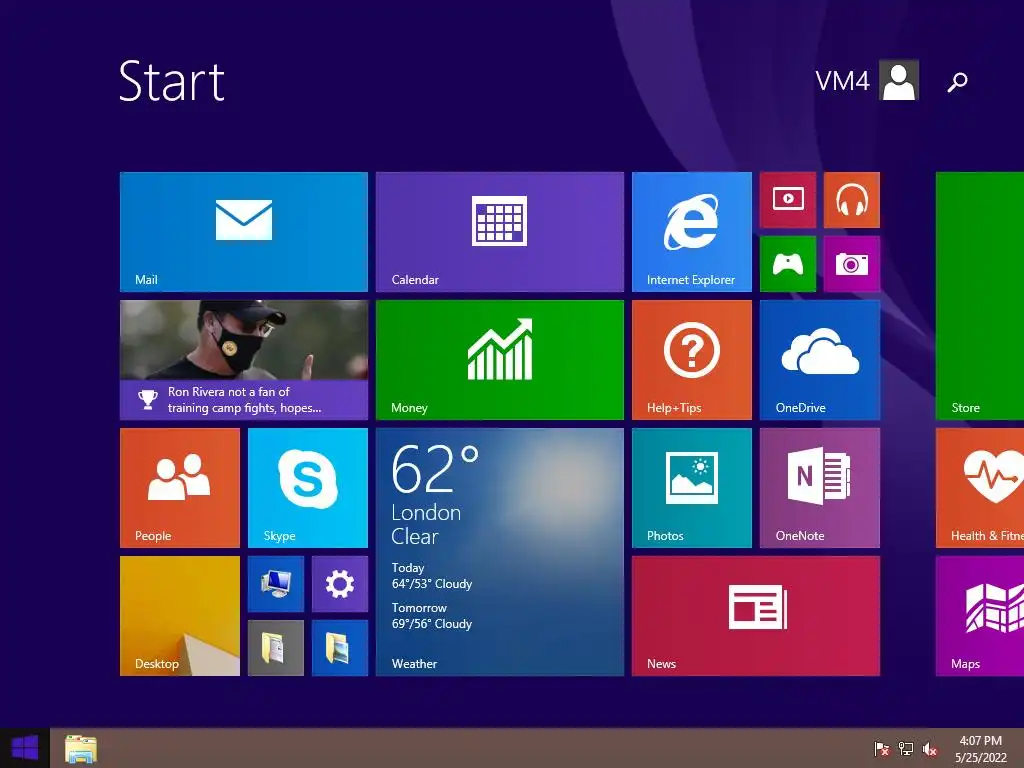
Task: Open the Video tile
Action: pyautogui.click(x=788, y=200)
